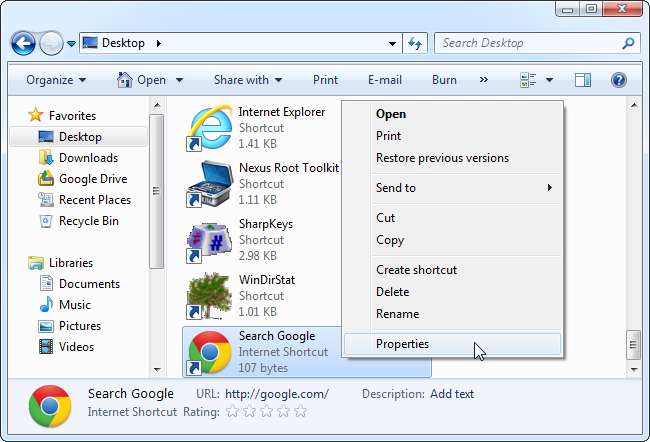This screenshot has width=650, height=442.
Task: Open the address bar history dropdown
Action: click(392, 44)
